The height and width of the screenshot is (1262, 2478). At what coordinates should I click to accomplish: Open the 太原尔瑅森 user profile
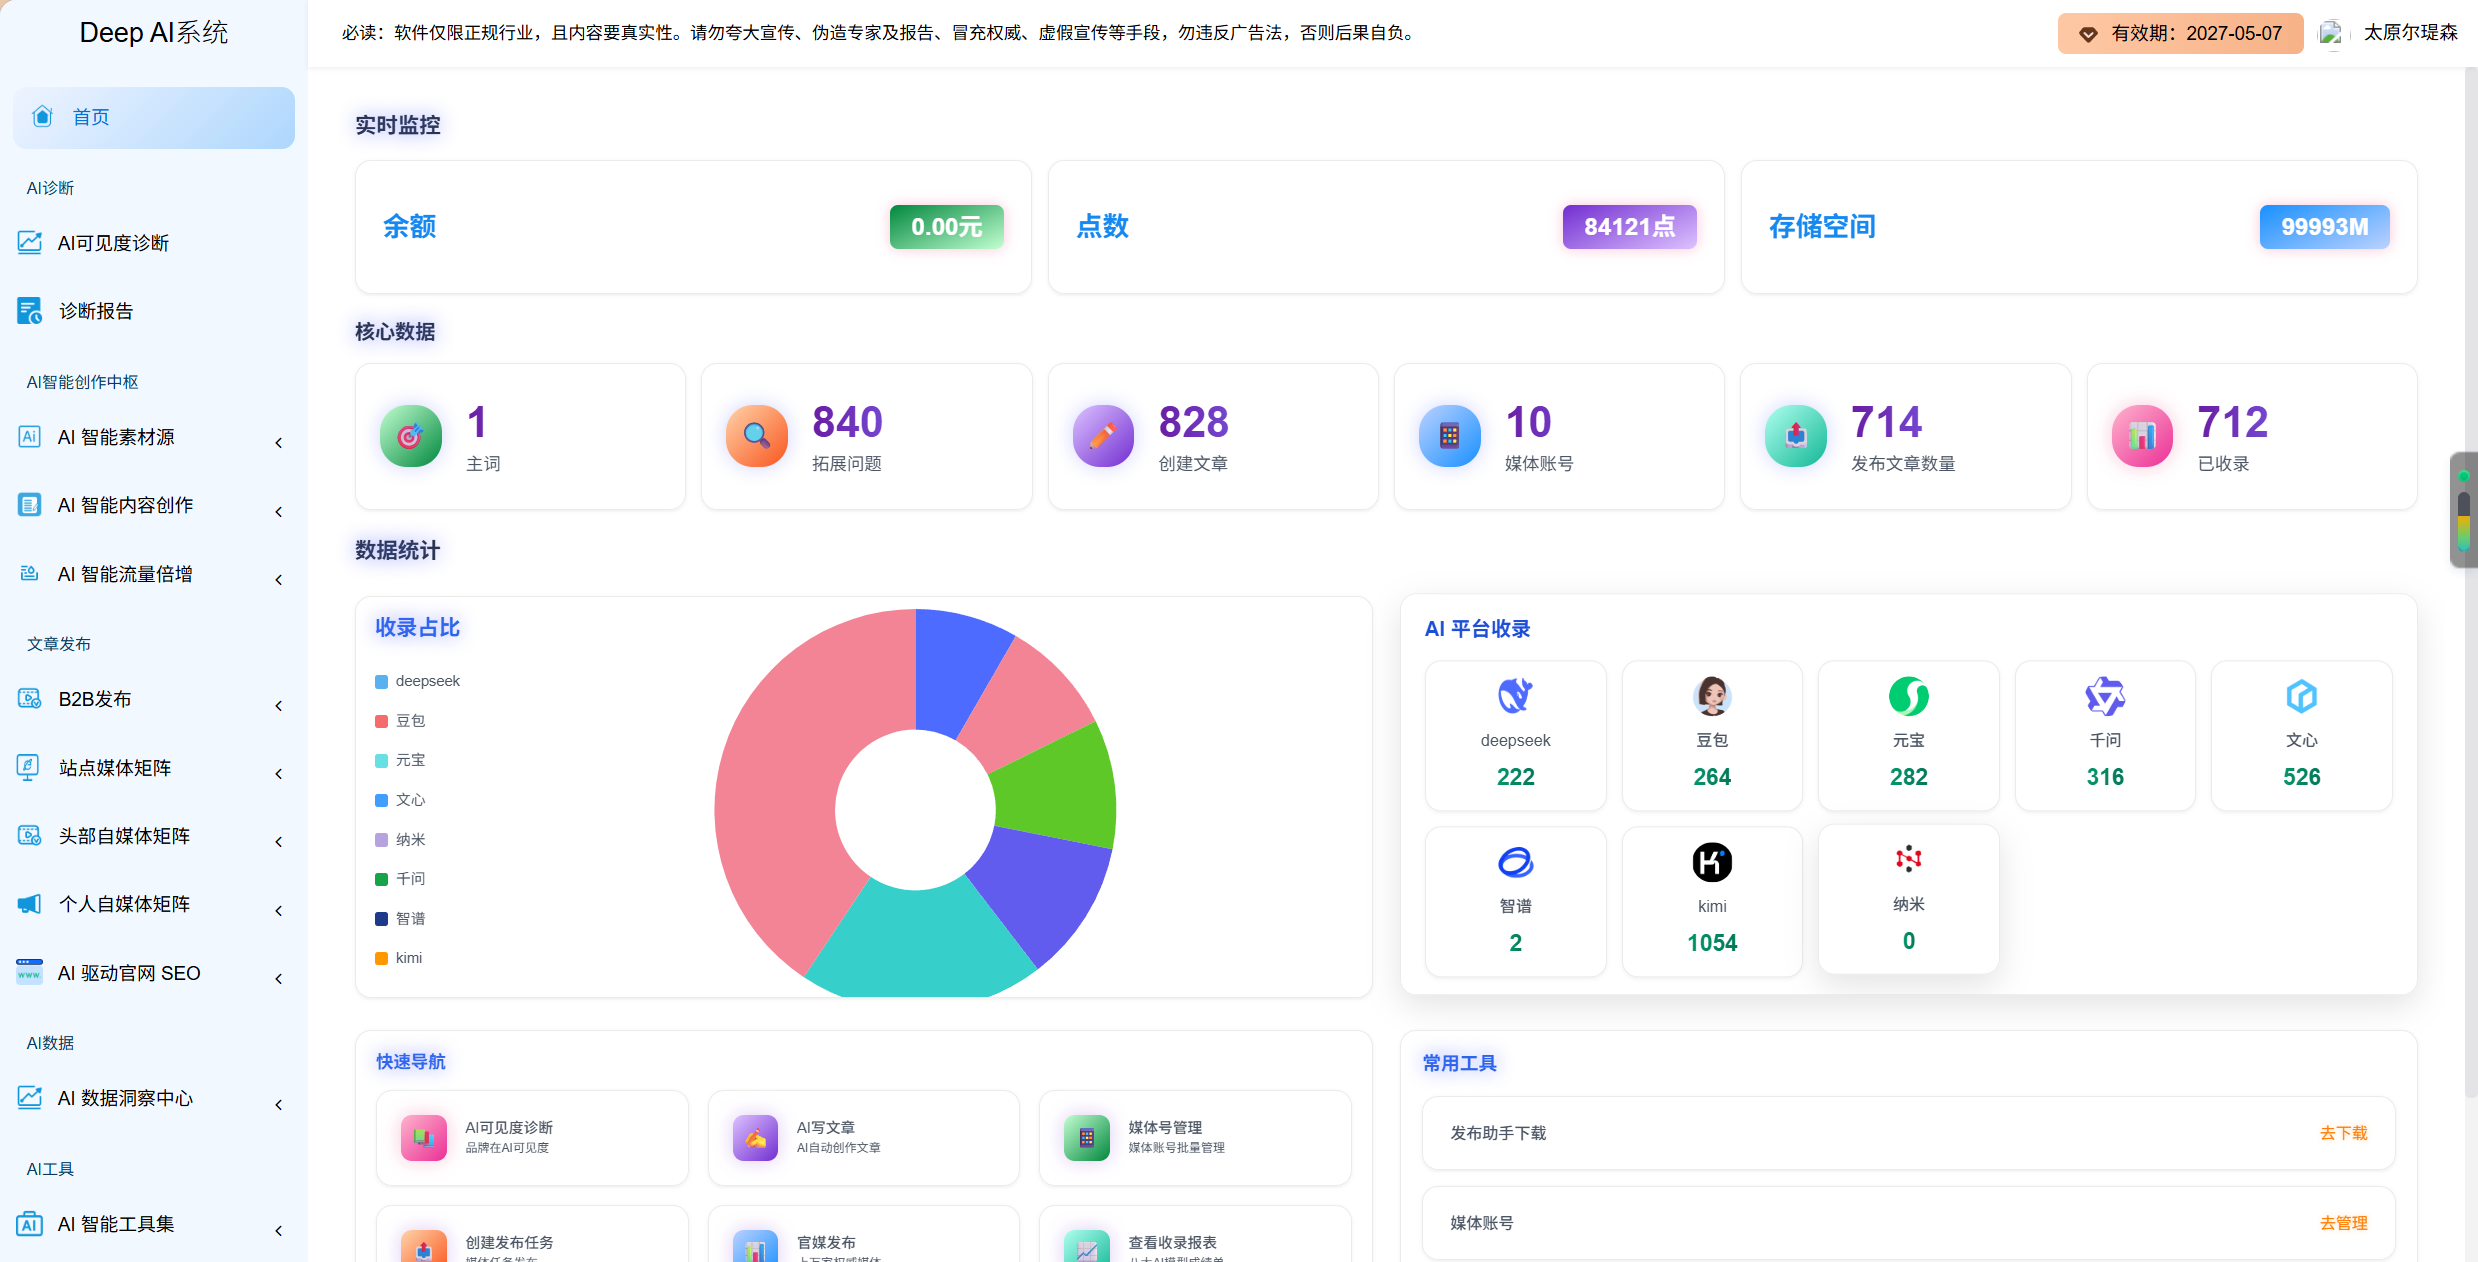pos(2410,32)
